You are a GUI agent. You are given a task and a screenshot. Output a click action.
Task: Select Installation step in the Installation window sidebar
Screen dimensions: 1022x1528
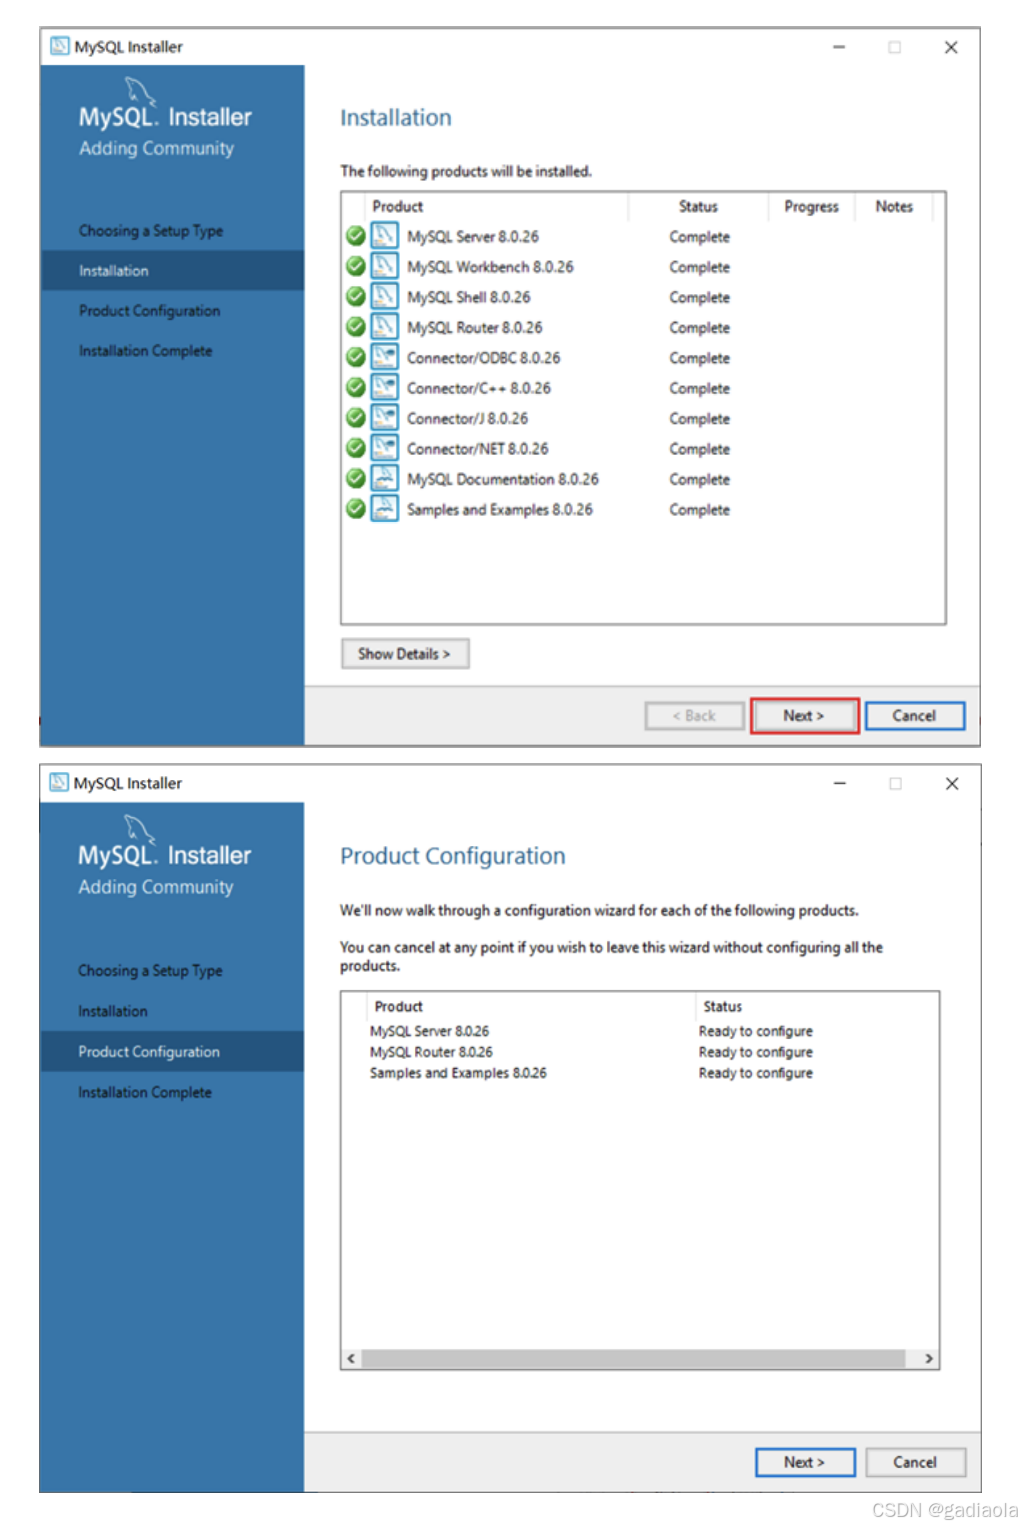172,271
